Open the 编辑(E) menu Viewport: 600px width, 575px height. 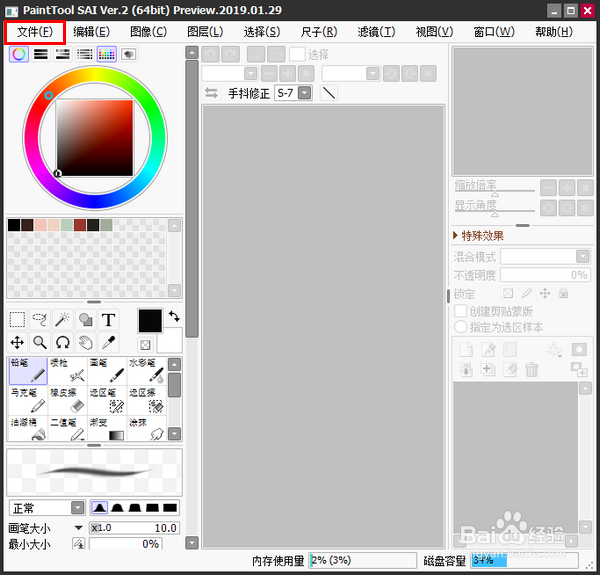pyautogui.click(x=91, y=32)
